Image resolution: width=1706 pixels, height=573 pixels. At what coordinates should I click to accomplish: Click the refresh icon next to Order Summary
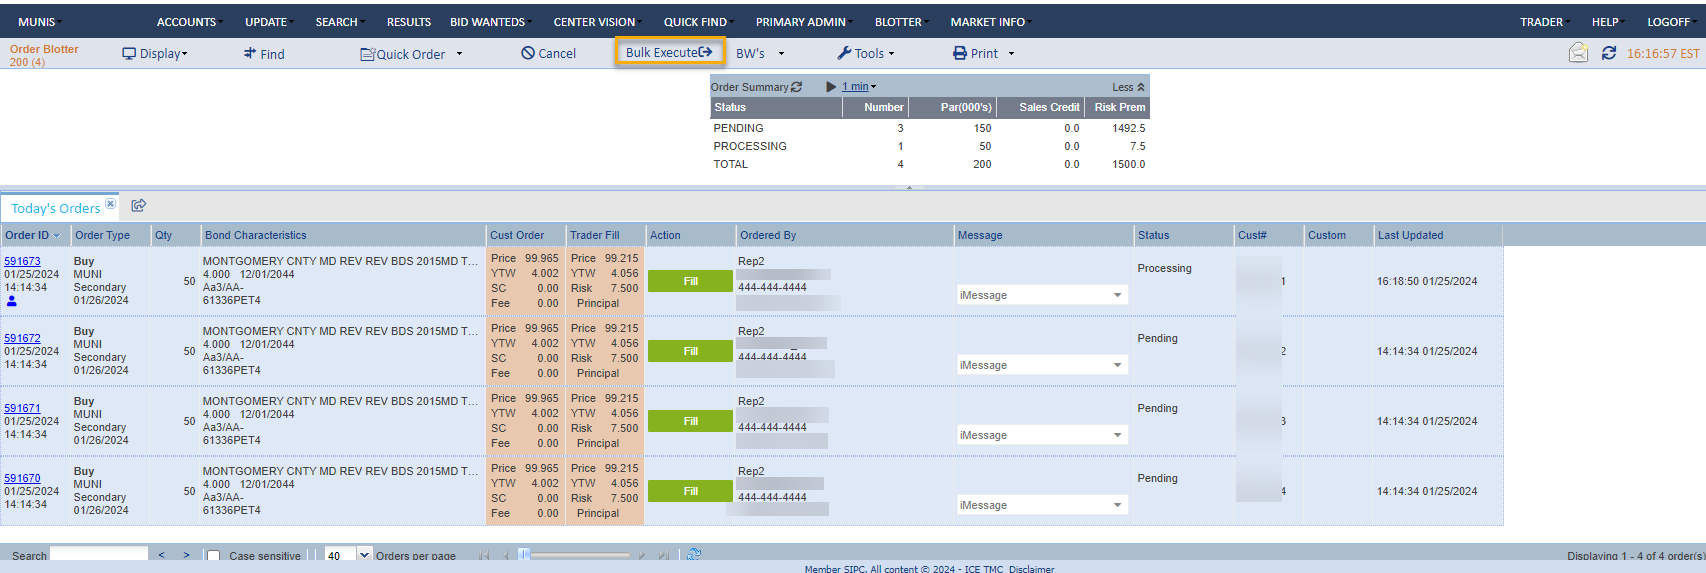797,87
